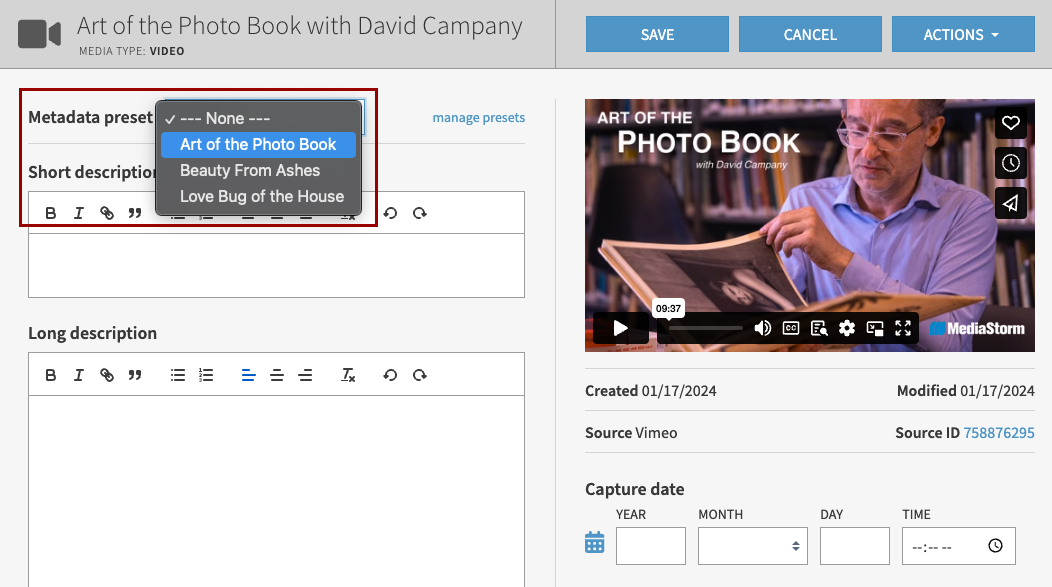Screen dimensions: 1052x587
Task: Insert link in Long description toolbar
Action: [x=107, y=375]
